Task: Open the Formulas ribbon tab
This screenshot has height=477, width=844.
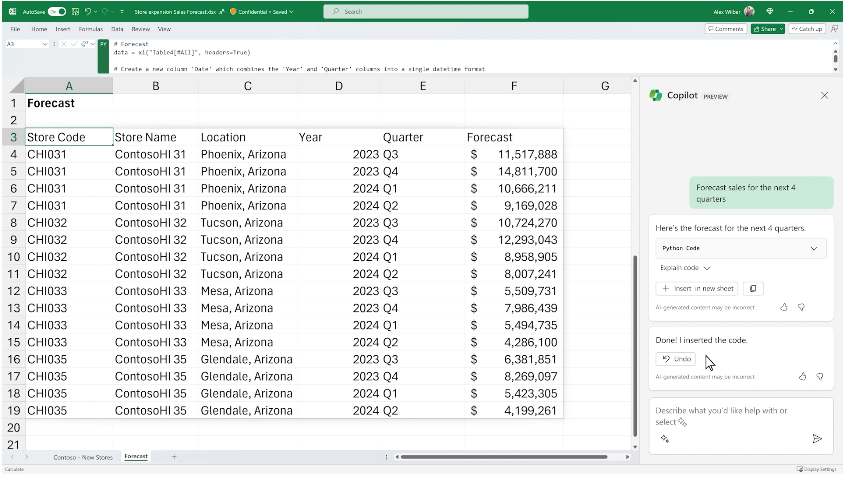Action: tap(90, 29)
